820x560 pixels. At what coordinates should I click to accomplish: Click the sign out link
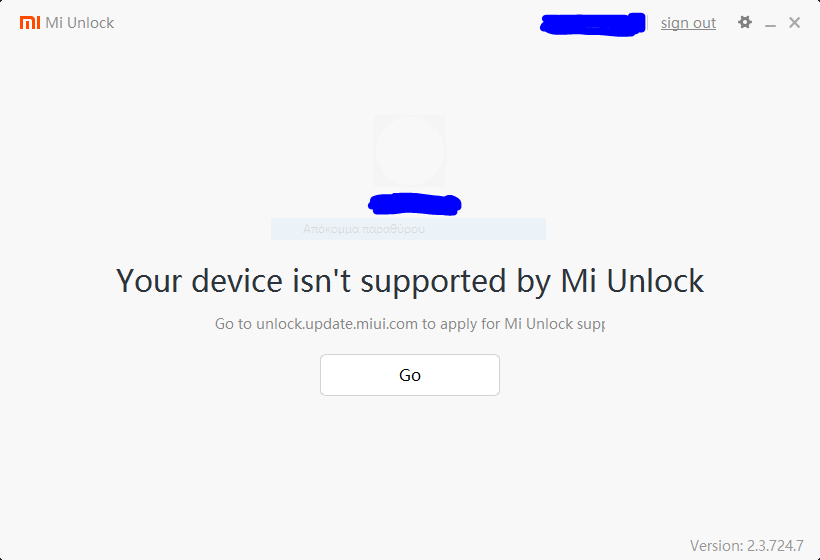[688, 23]
